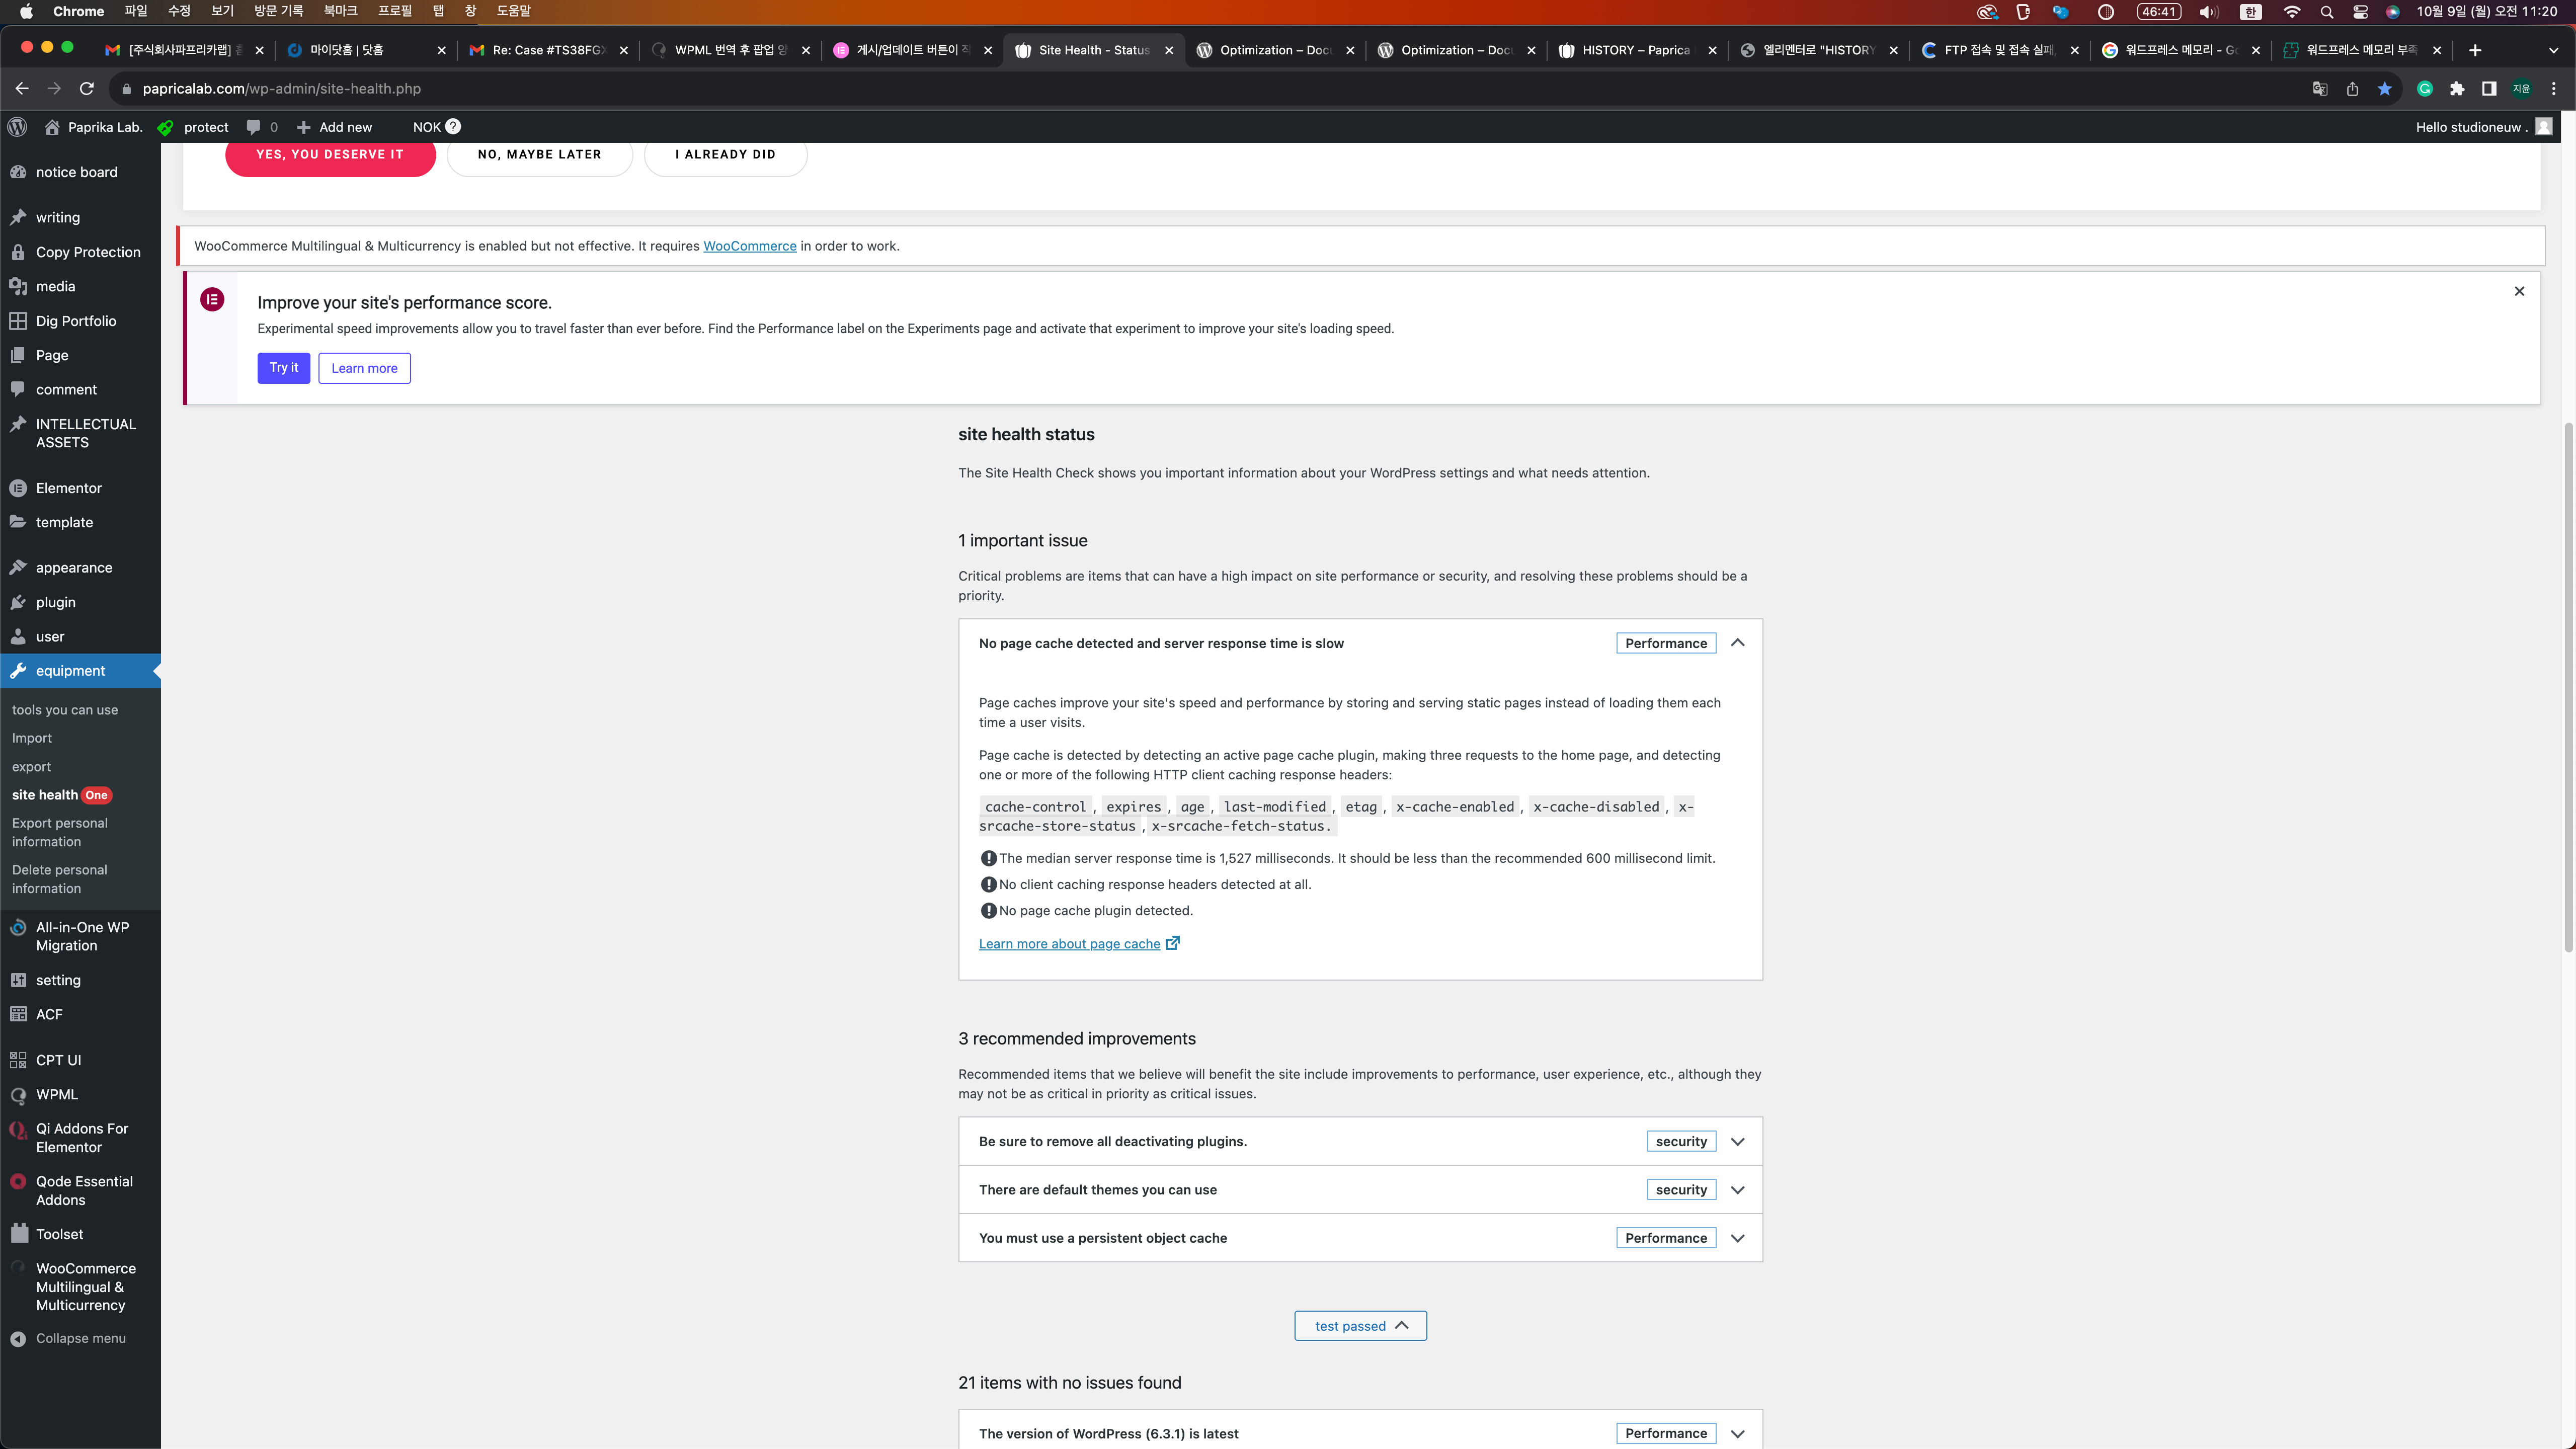Go back with the browser back arrow
The image size is (2576, 1449).
point(22,89)
